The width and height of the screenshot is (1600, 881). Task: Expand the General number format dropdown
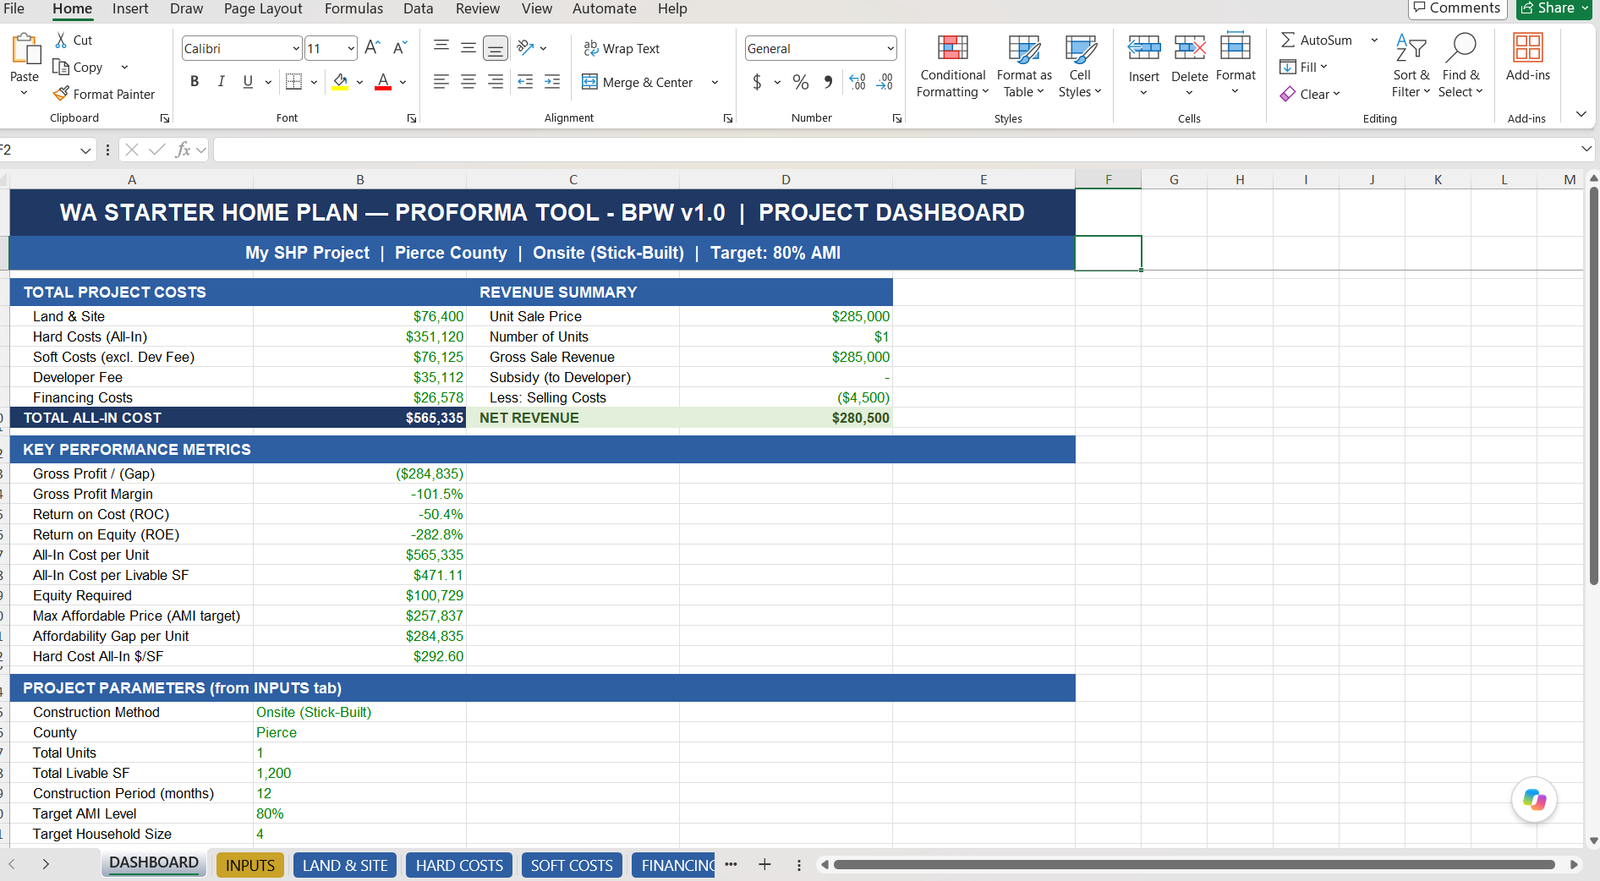[x=890, y=48]
